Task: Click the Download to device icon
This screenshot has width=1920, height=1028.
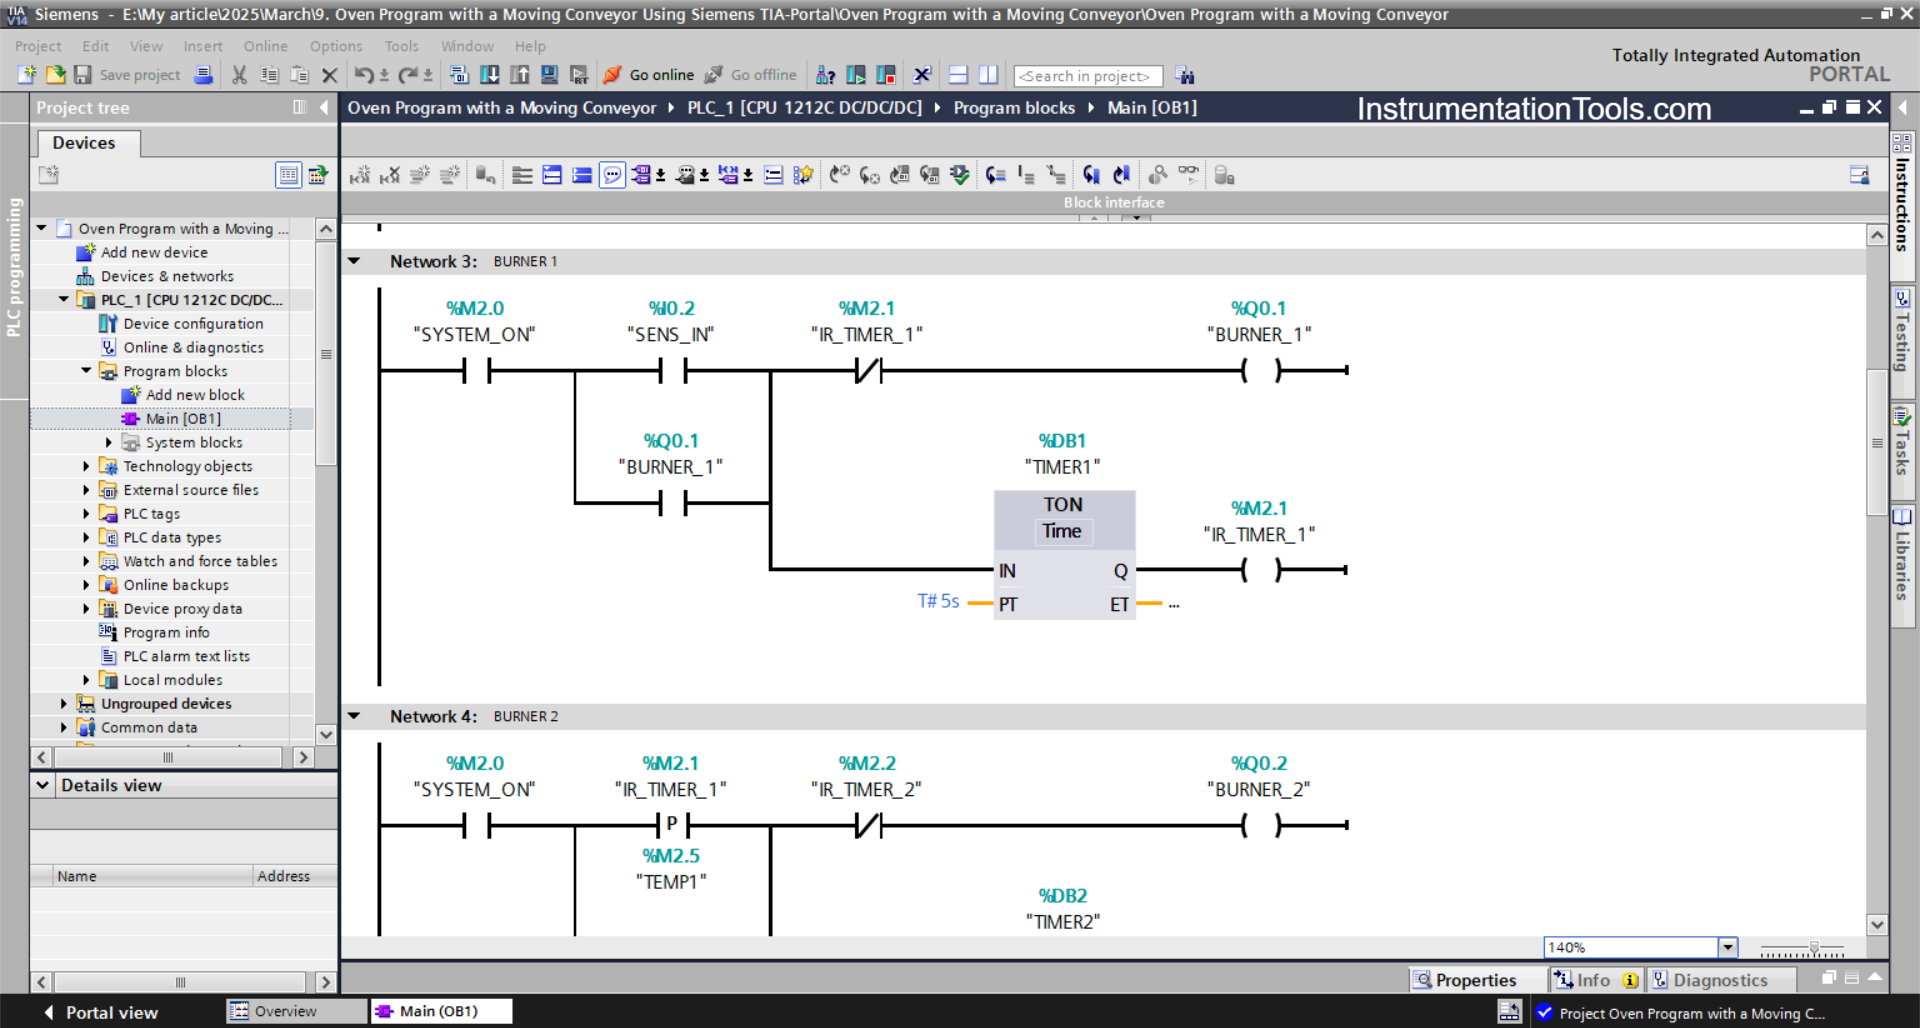Action: [x=490, y=74]
